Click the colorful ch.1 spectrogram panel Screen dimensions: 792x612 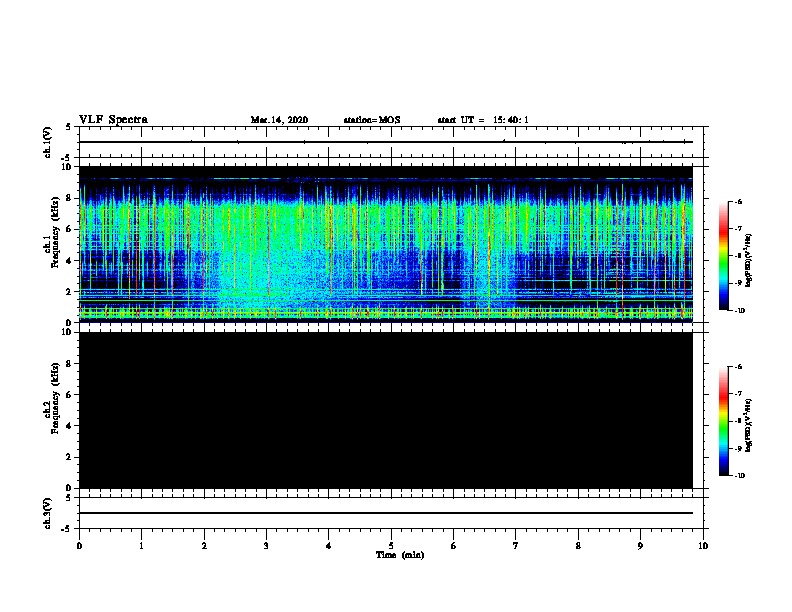click(x=386, y=244)
